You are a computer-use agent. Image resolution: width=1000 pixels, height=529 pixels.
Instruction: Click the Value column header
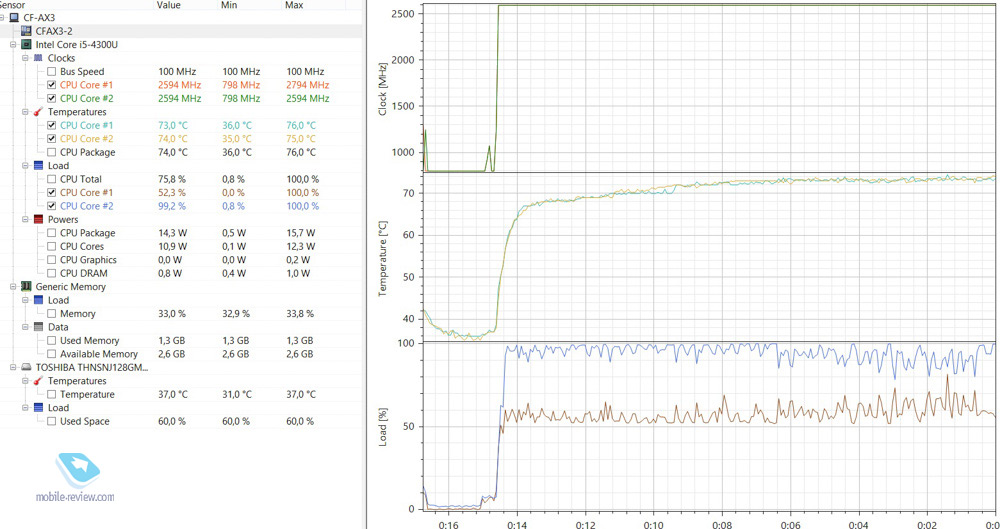point(186,4)
